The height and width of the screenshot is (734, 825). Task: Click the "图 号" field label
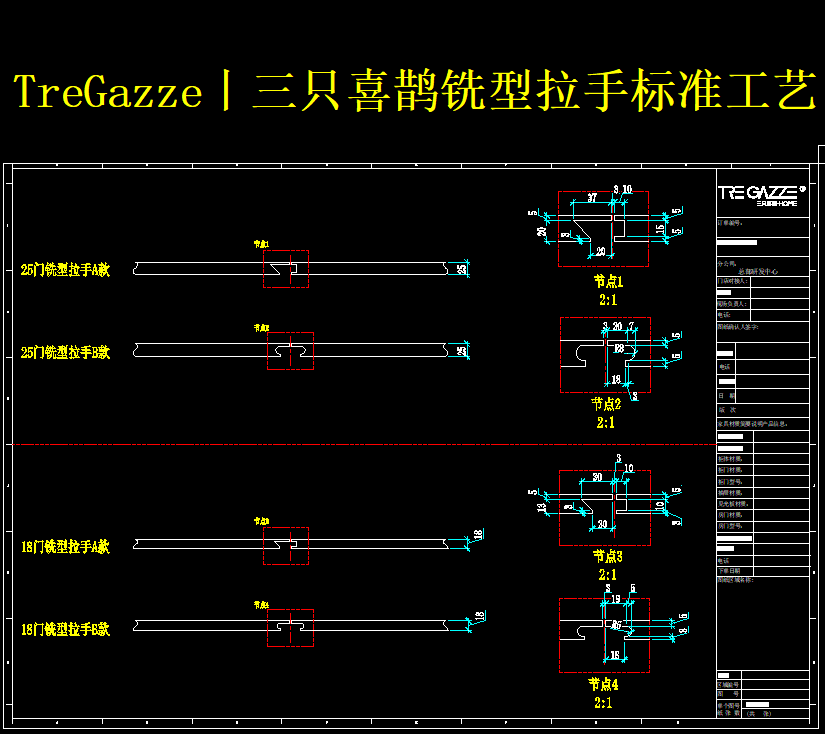coord(729,694)
